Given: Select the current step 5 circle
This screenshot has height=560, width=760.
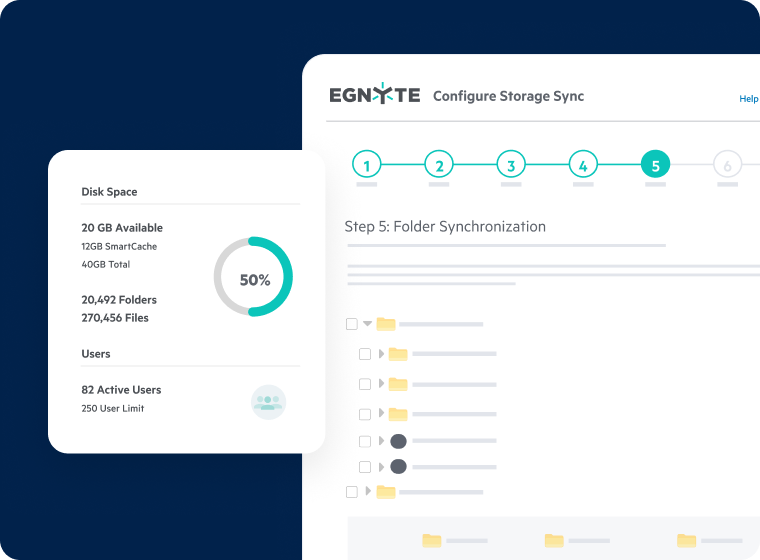Looking at the screenshot, I should 655,166.
